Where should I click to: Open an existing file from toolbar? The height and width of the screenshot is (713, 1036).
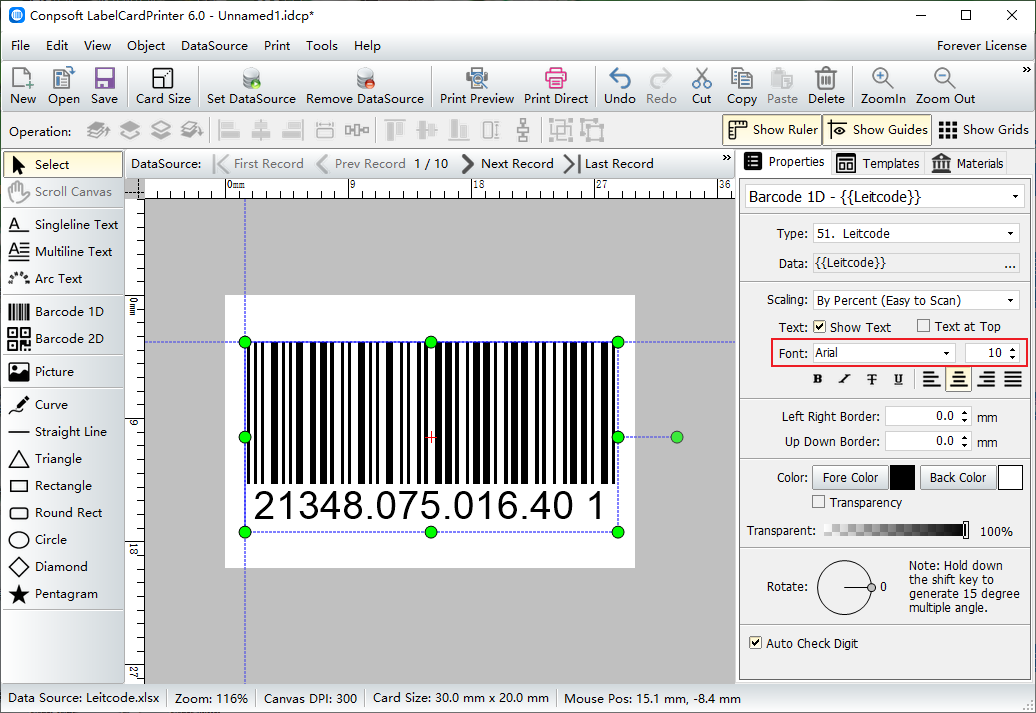pos(63,86)
